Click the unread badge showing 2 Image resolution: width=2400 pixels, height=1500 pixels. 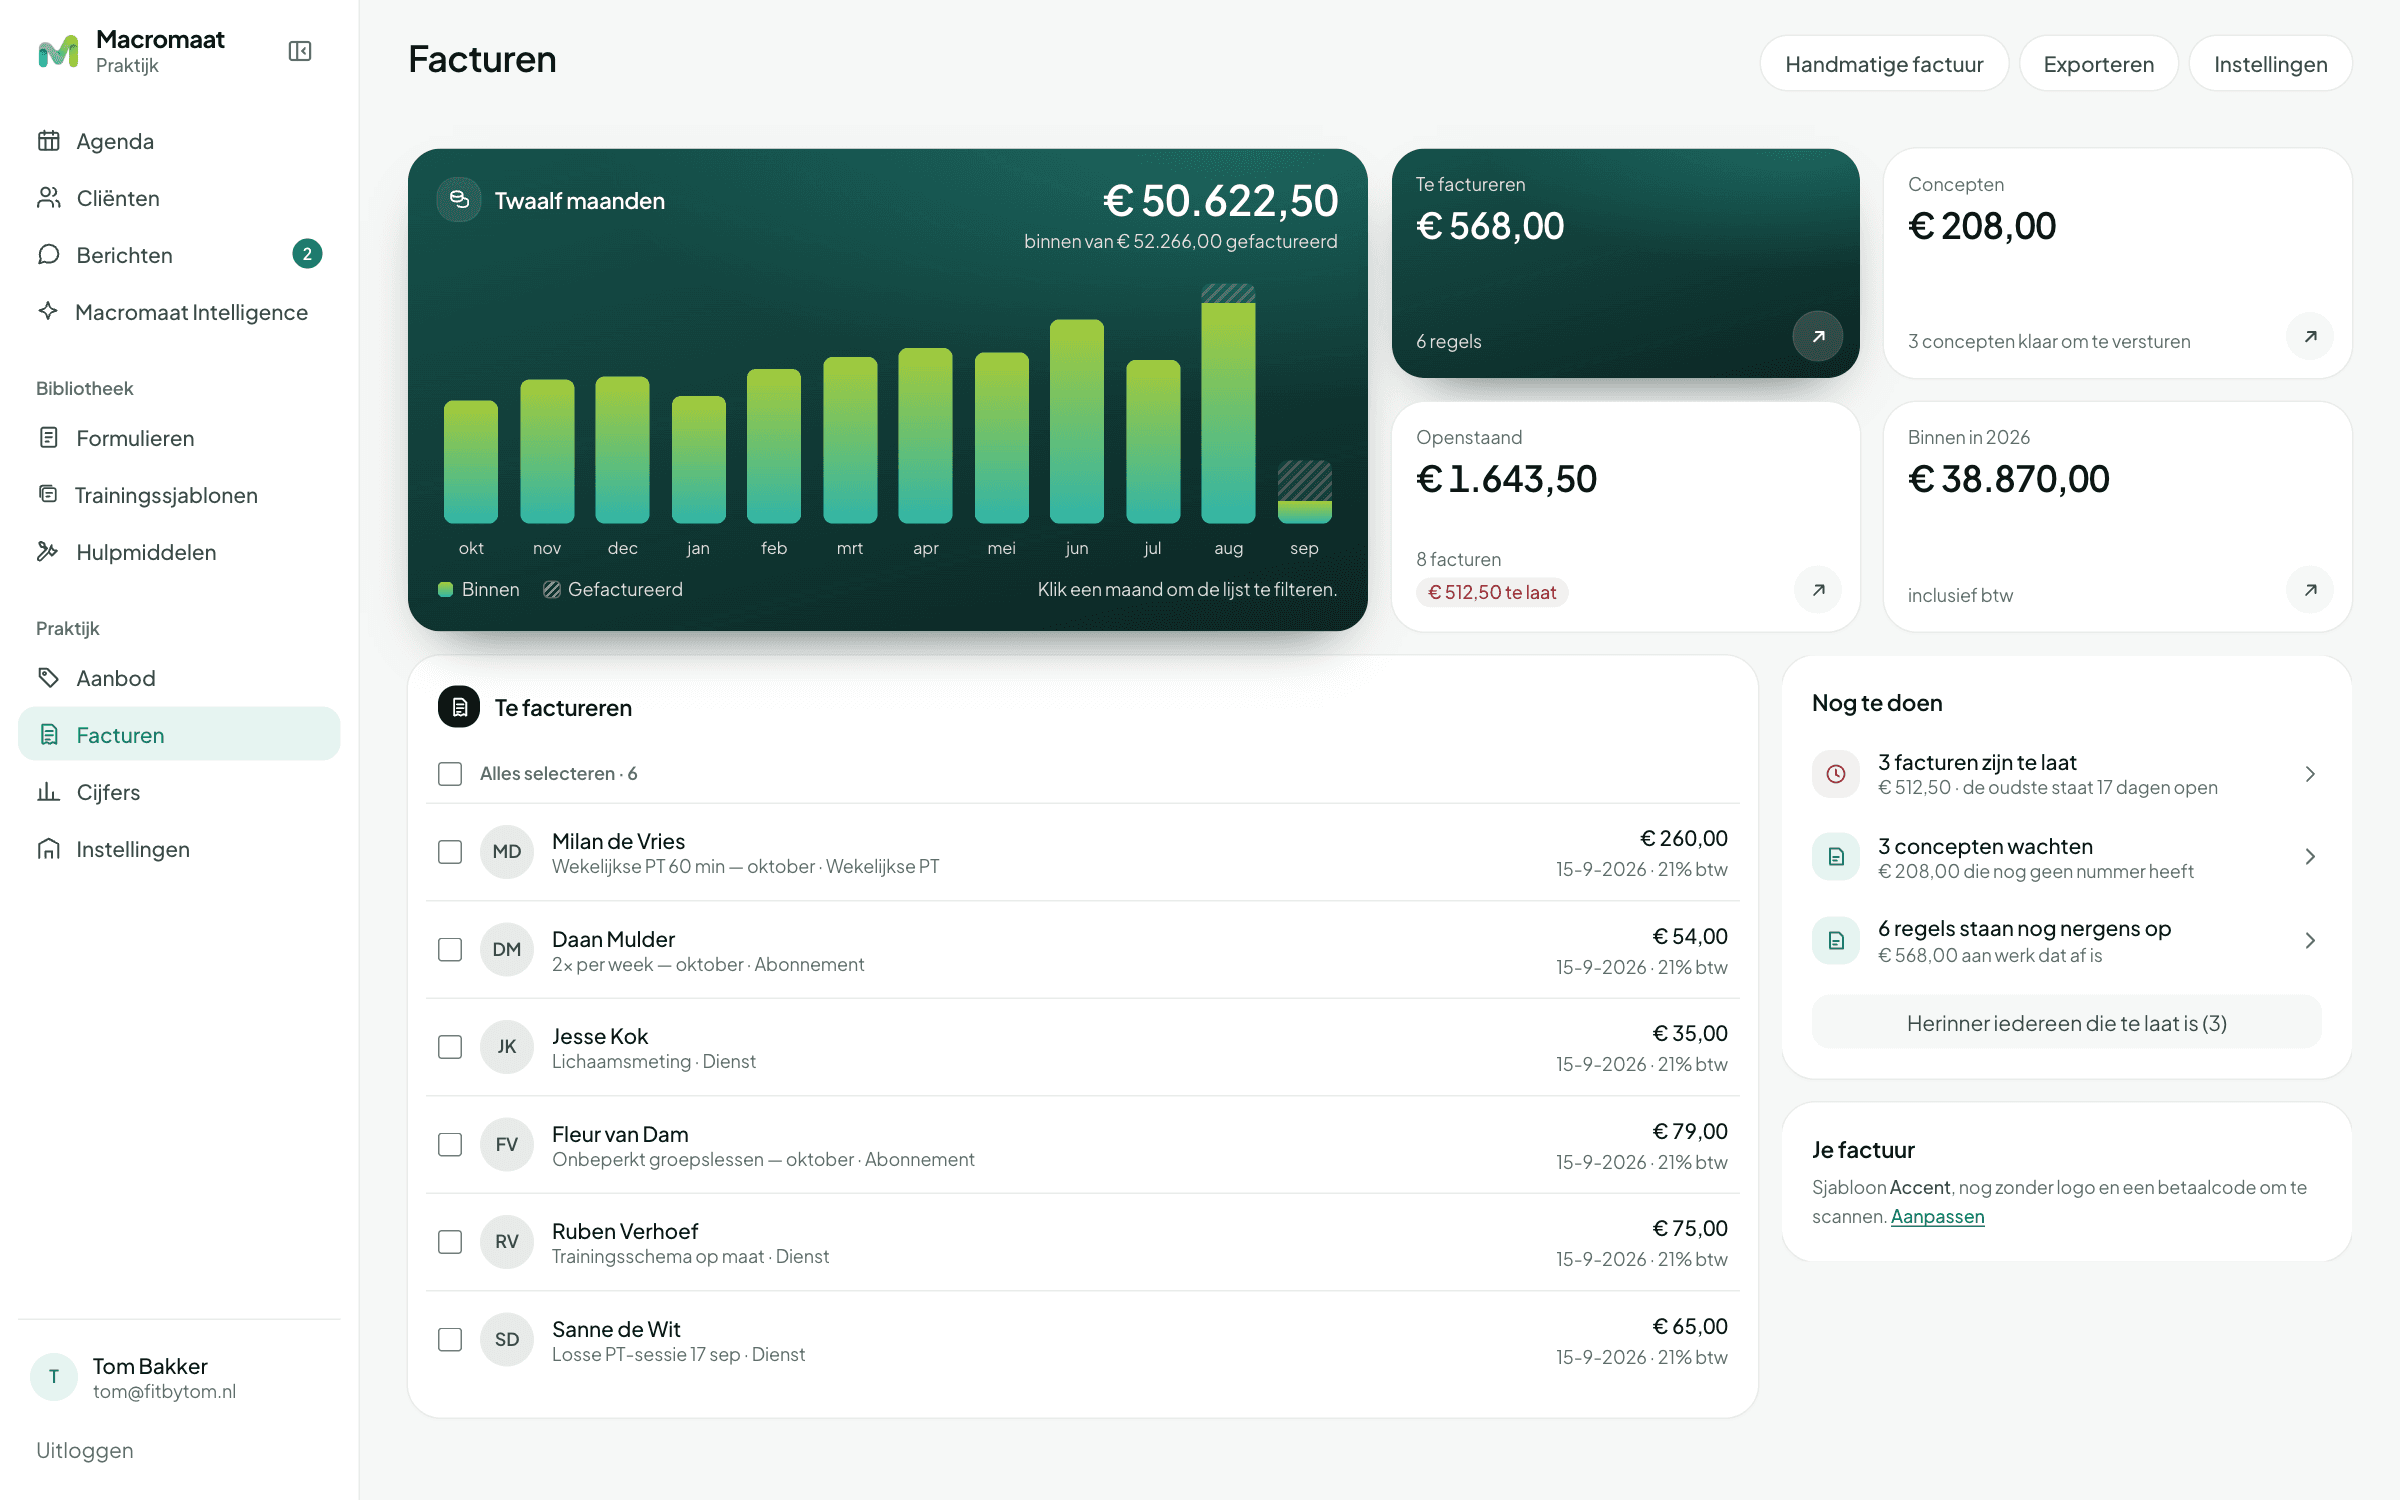click(x=307, y=254)
